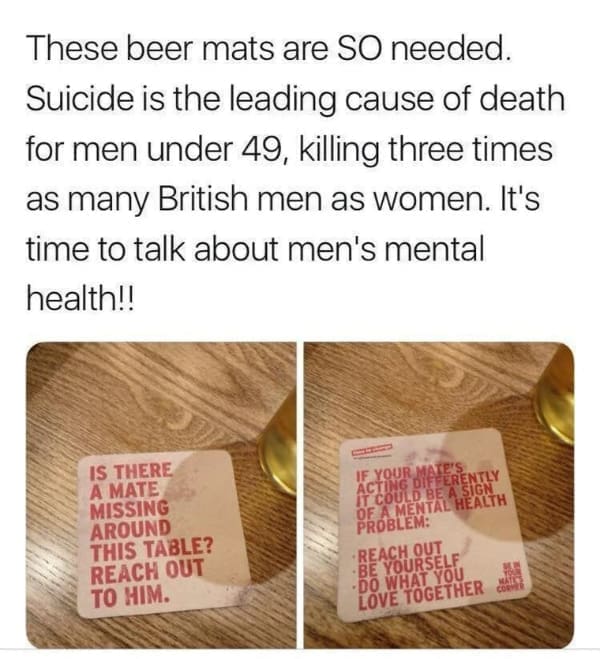Click the "THIS TABLE?" line on the mat
Image resolution: width=600 pixels, height=659 pixels.
coord(151,551)
